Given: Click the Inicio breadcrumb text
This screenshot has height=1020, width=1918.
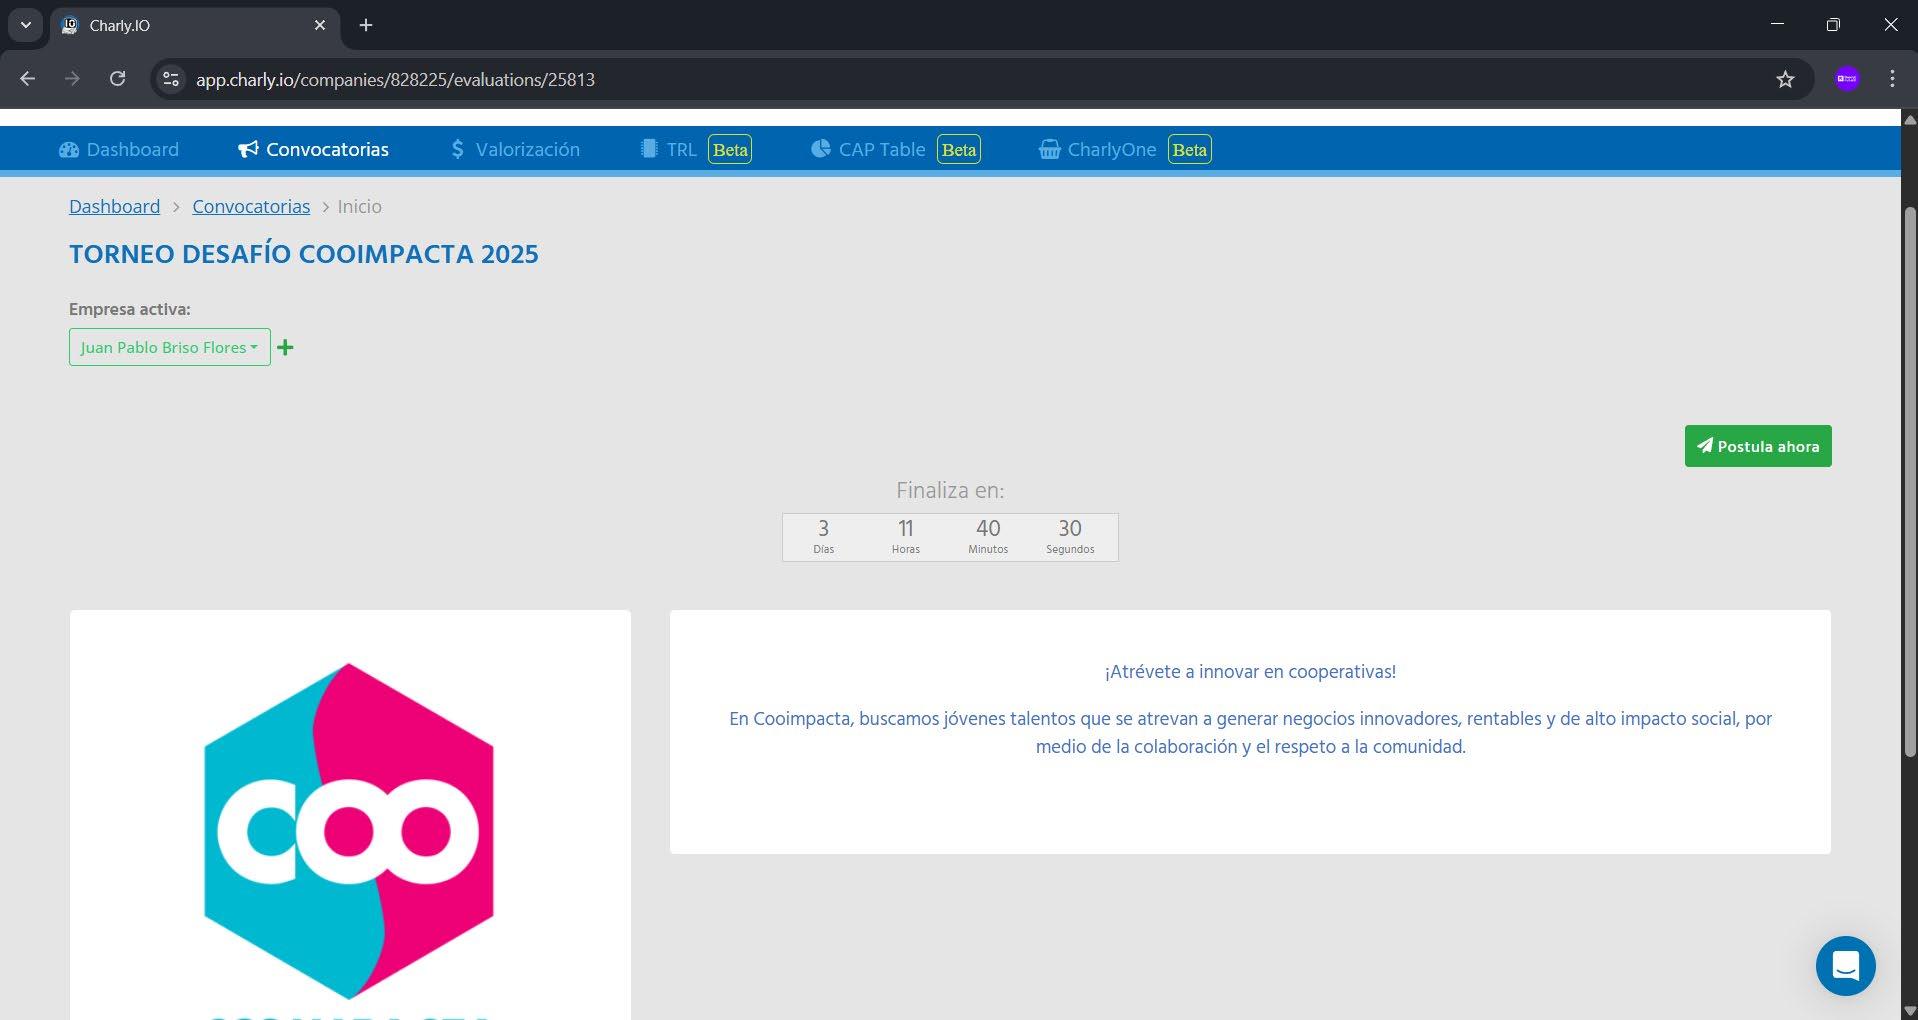Looking at the screenshot, I should (x=359, y=207).
